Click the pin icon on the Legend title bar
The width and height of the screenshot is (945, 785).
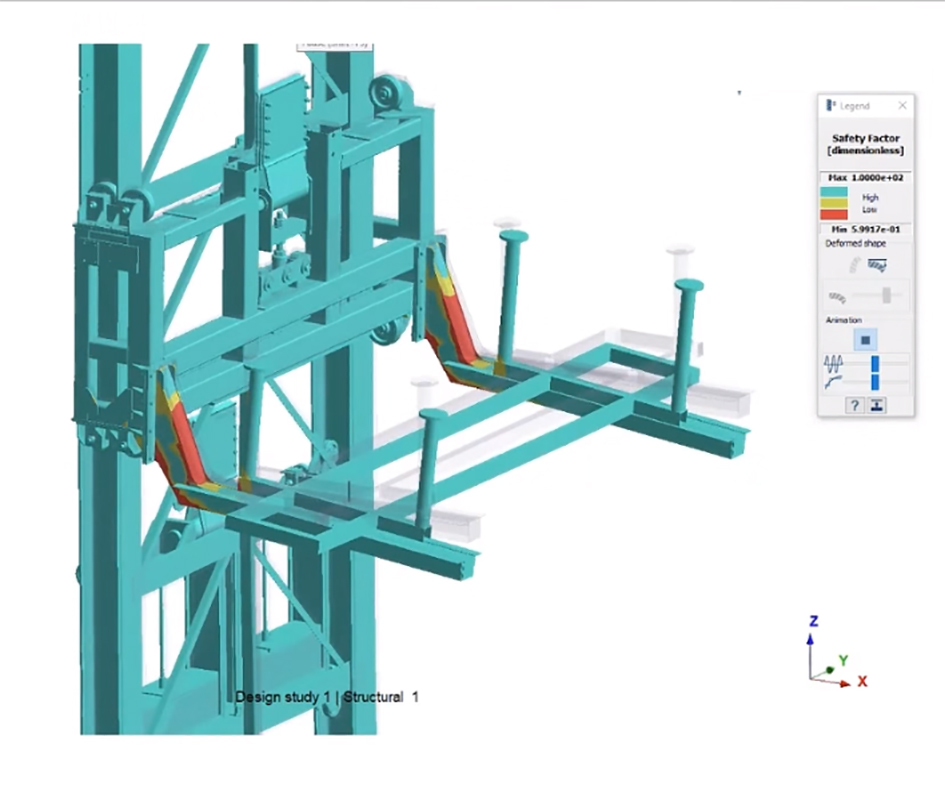[830, 106]
